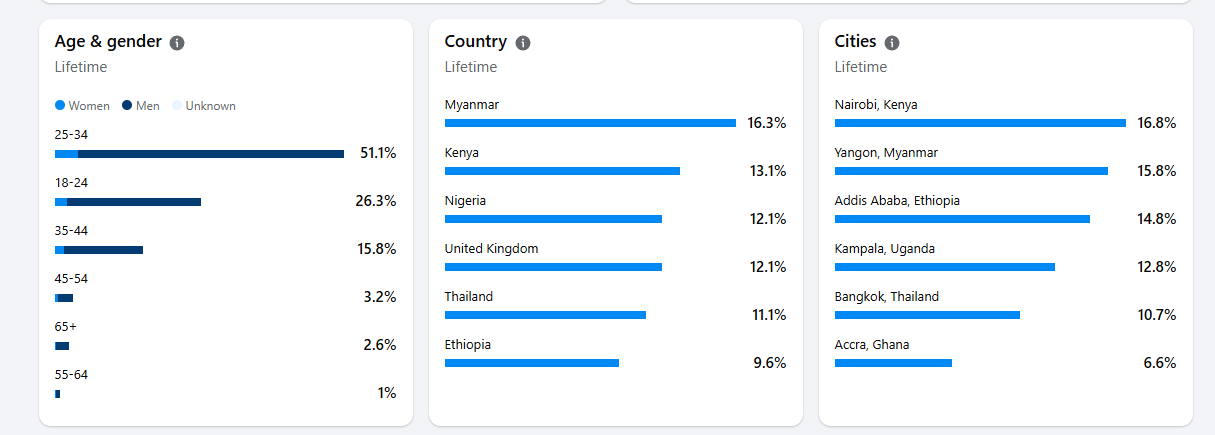Click the Accra, Ghana bar

click(893, 363)
